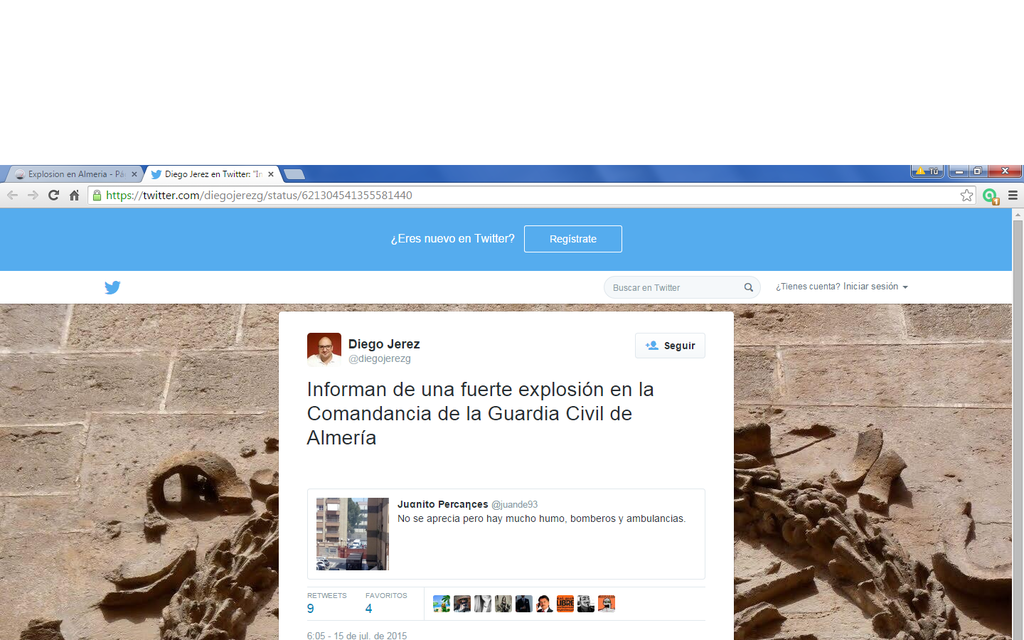The height and width of the screenshot is (640, 1024).
Task: Click the @diegojerezg handle
Action: tap(379, 359)
